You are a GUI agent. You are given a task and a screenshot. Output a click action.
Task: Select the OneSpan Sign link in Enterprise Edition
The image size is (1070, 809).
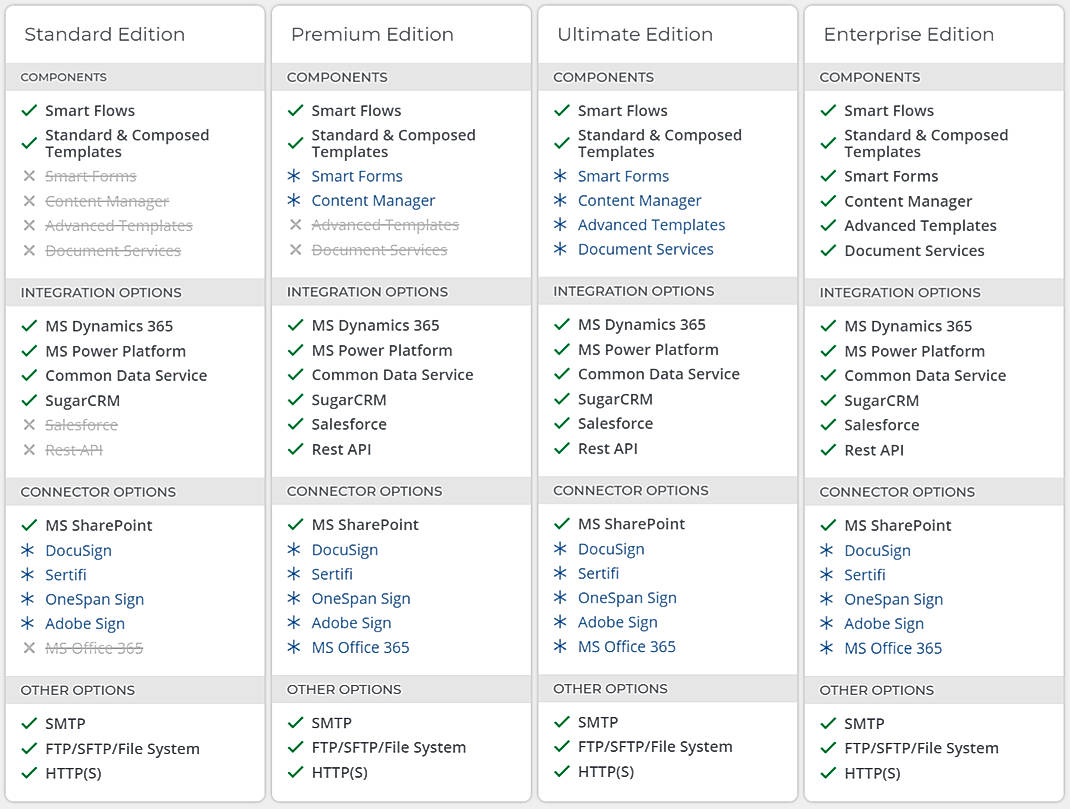[x=893, y=599]
